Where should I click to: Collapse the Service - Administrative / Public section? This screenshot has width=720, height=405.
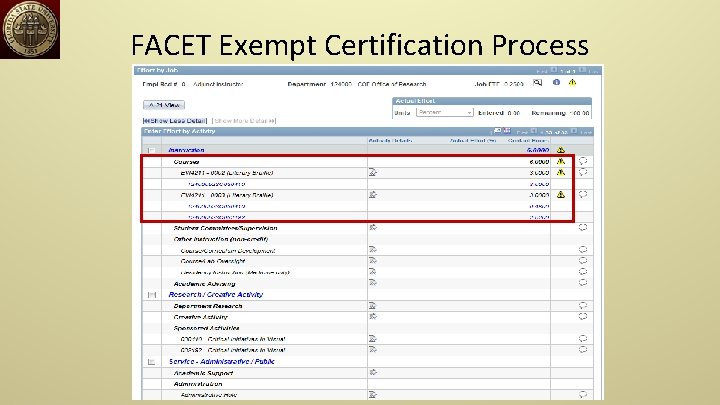[x=152, y=362]
